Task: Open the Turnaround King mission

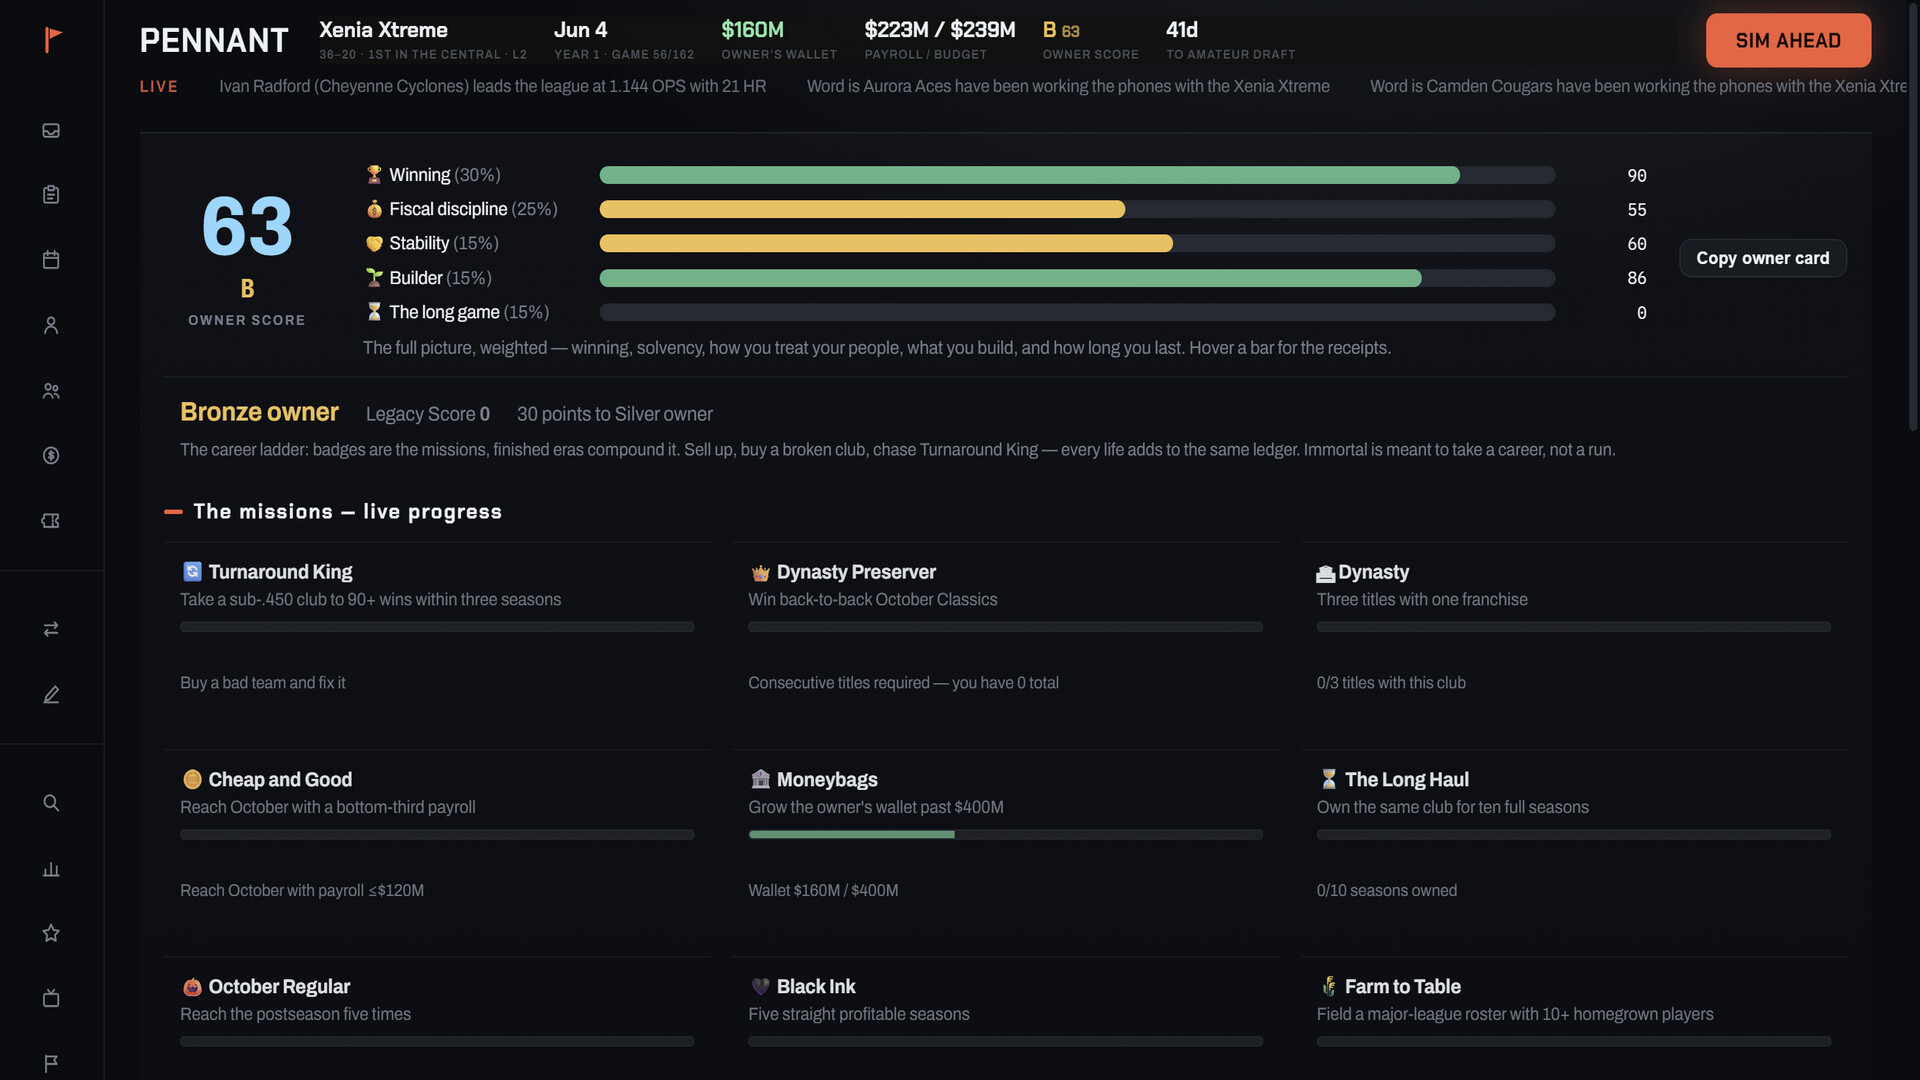Action: pyautogui.click(x=437, y=628)
